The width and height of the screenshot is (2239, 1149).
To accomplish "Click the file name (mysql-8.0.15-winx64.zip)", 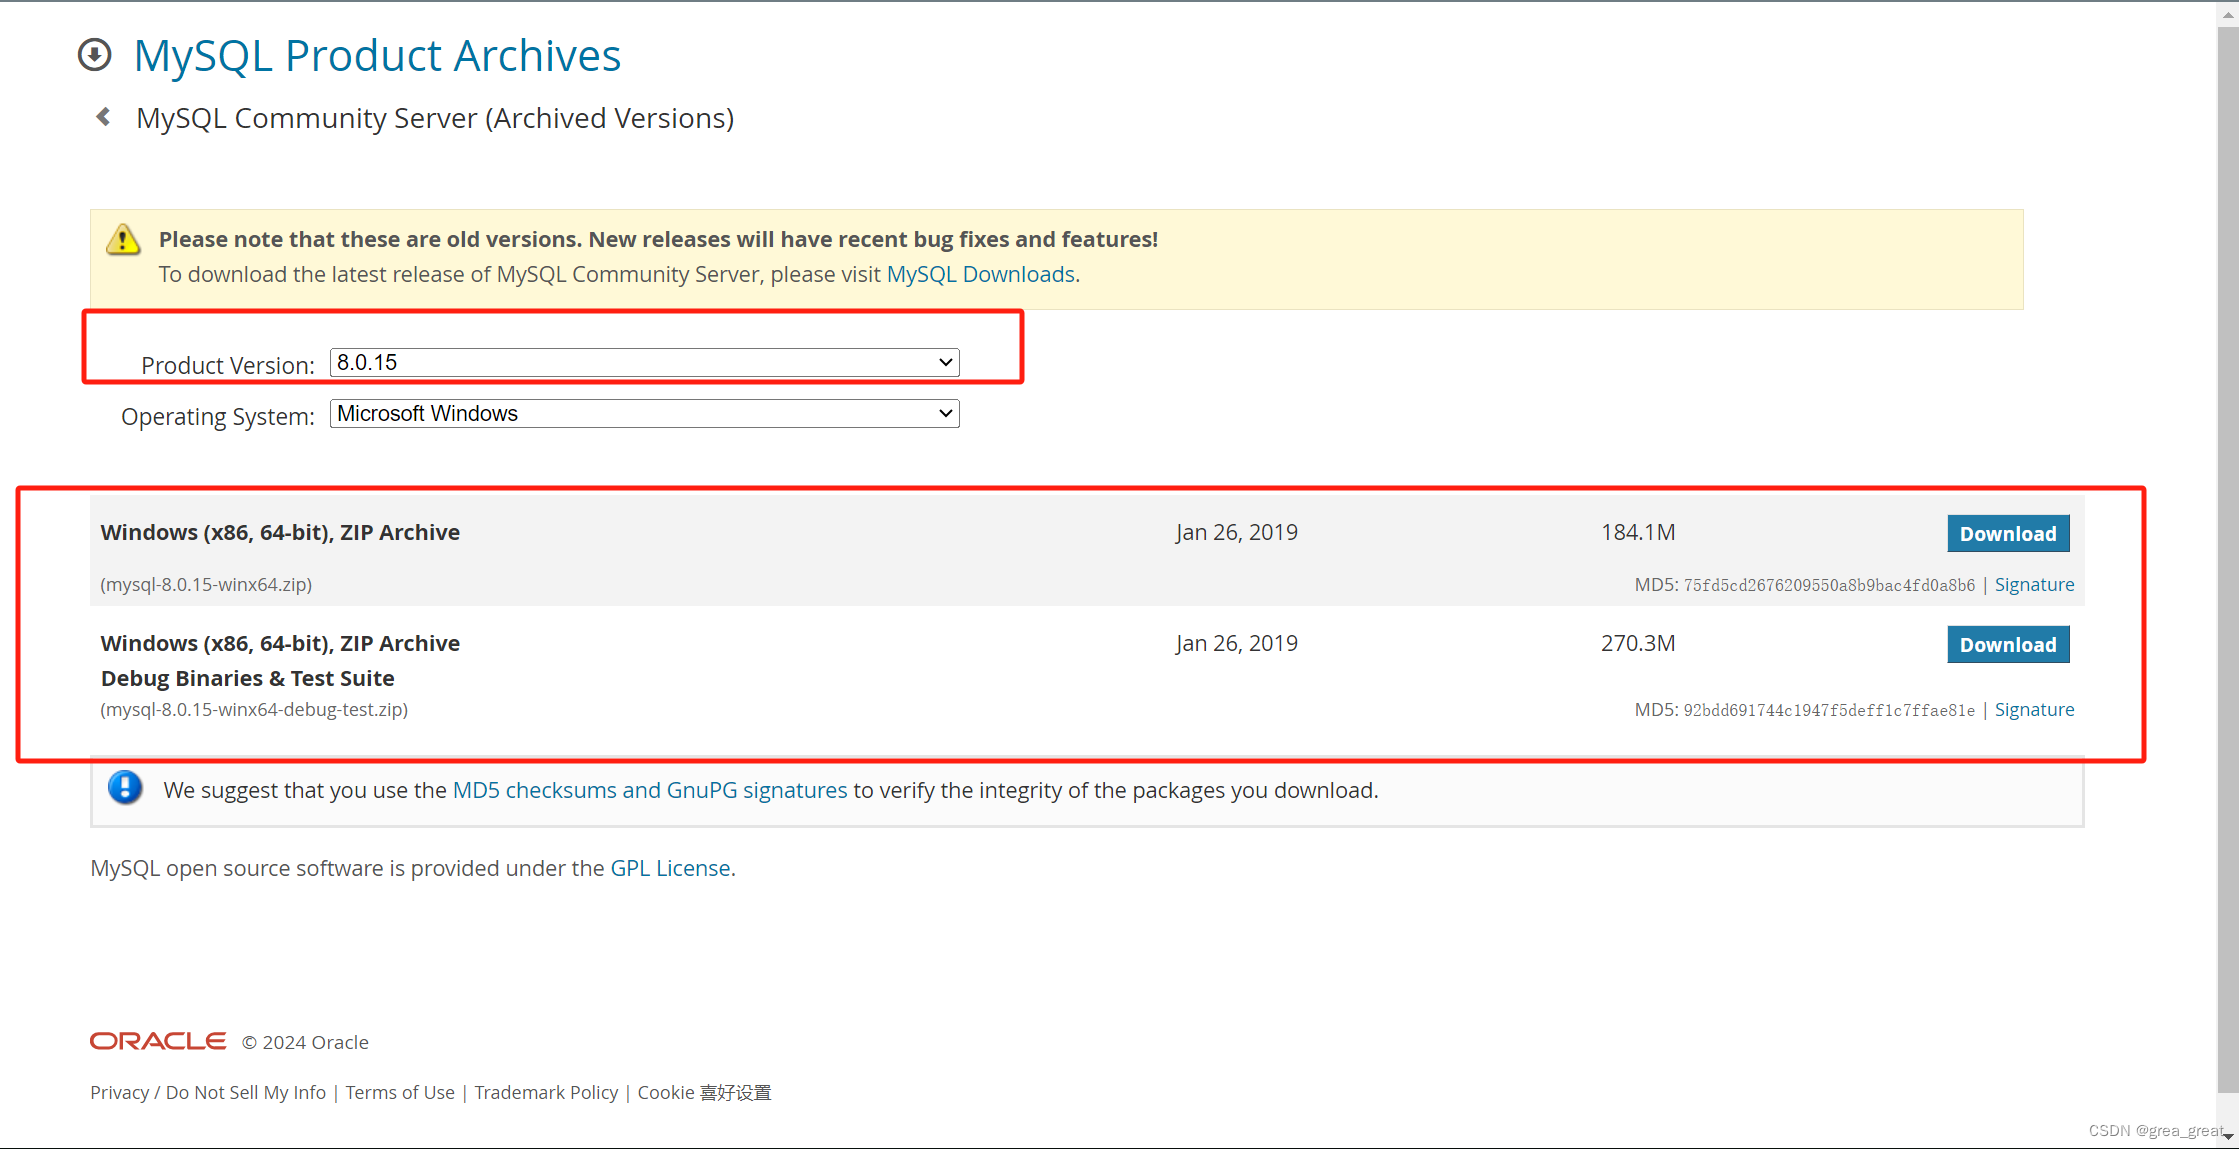I will [206, 585].
